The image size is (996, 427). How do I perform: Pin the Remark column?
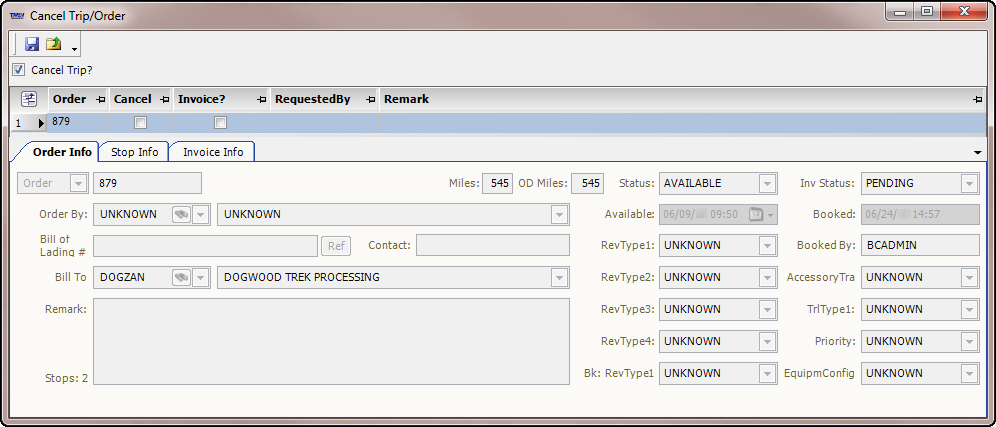pos(978,100)
